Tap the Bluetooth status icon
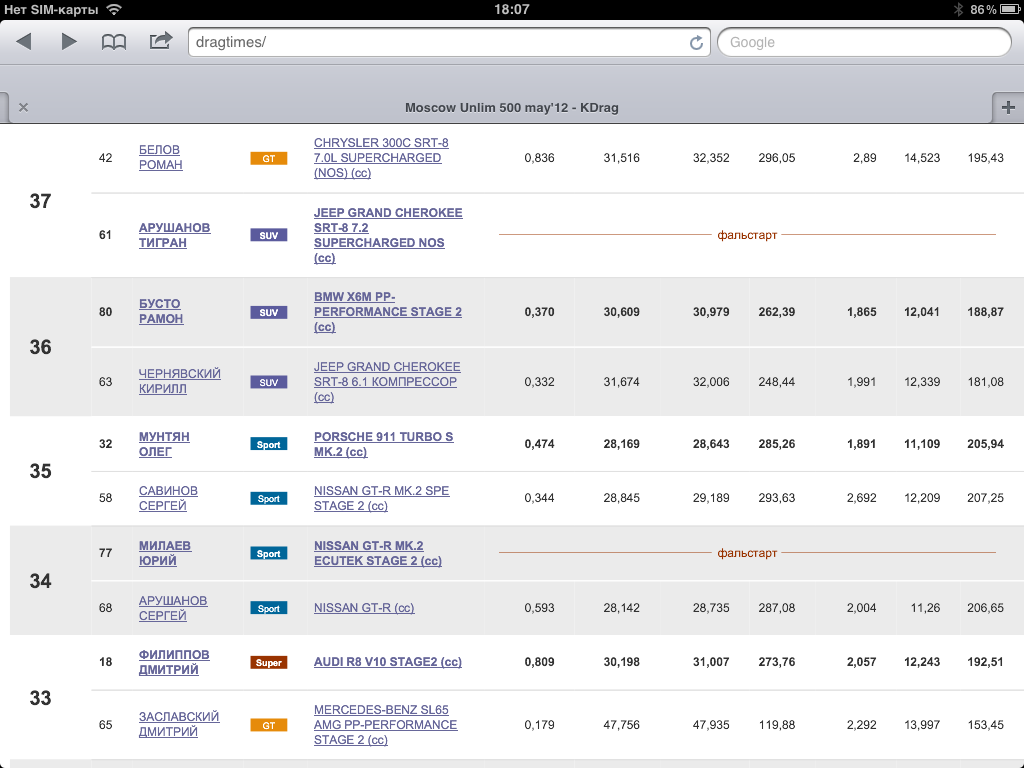The image size is (1024, 768). point(958,9)
